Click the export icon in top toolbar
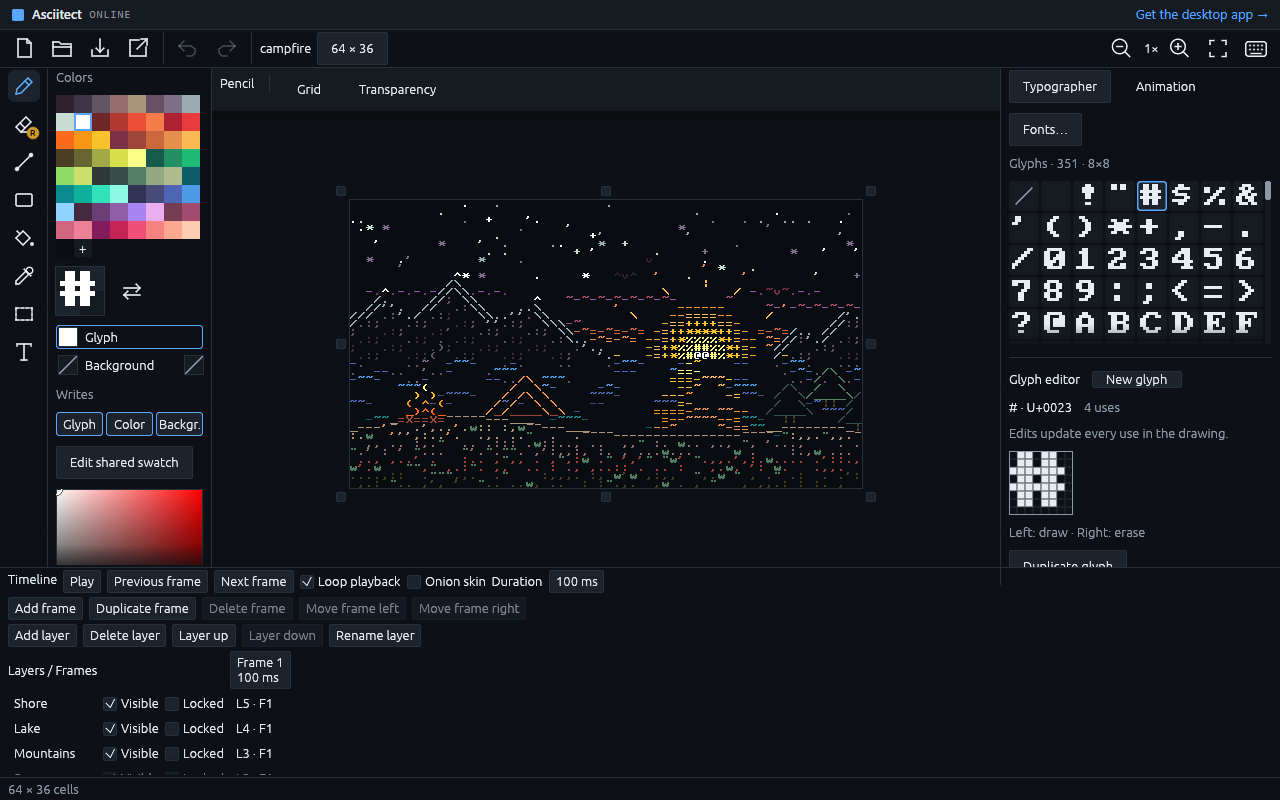 138,48
